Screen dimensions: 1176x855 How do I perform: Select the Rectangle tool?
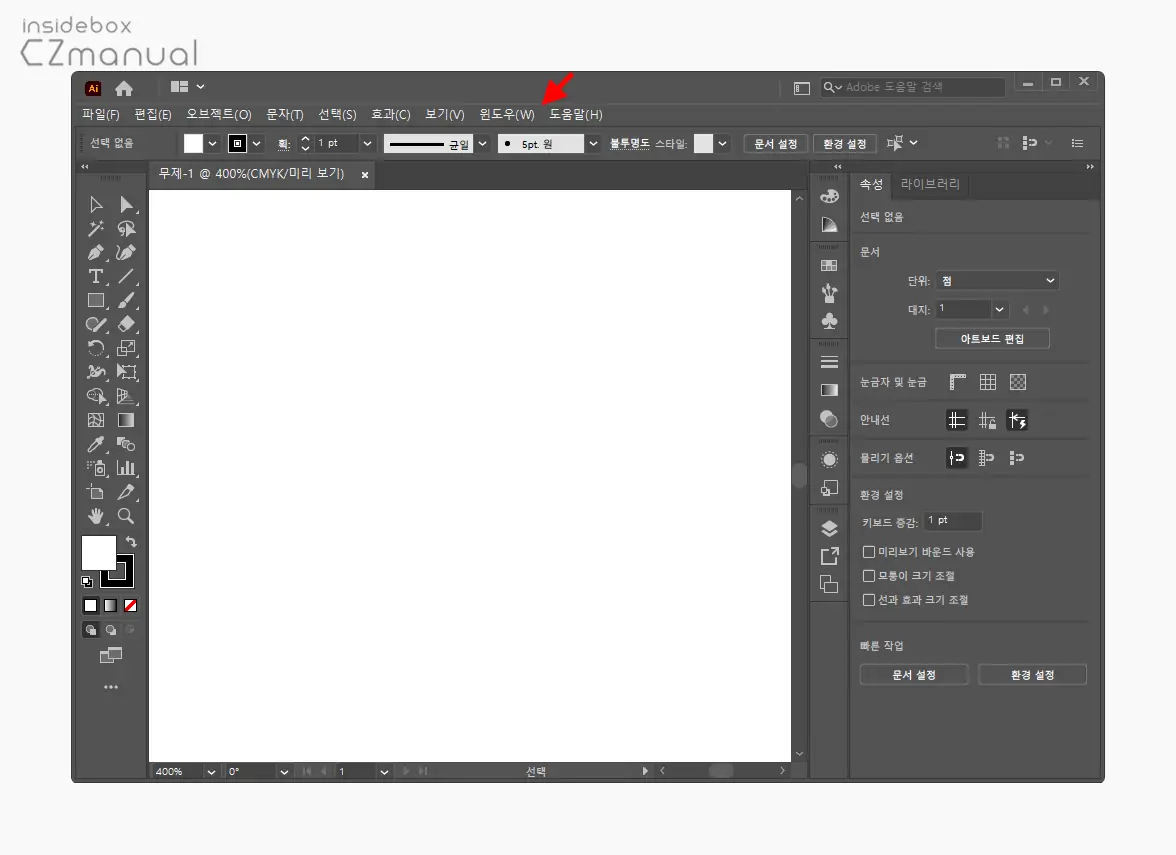(x=96, y=301)
